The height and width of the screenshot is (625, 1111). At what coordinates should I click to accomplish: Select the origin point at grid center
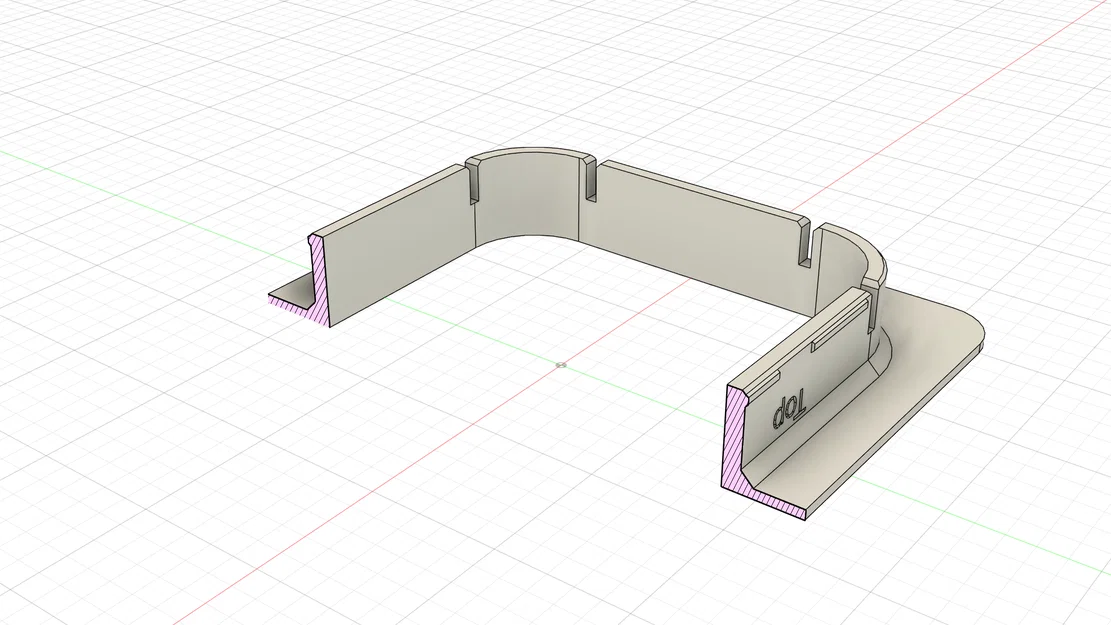pyautogui.click(x=561, y=366)
